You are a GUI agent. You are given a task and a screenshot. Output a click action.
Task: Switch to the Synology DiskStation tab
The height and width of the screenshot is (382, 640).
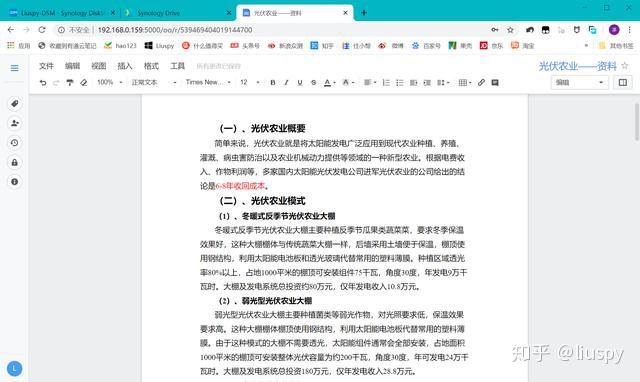pos(61,13)
